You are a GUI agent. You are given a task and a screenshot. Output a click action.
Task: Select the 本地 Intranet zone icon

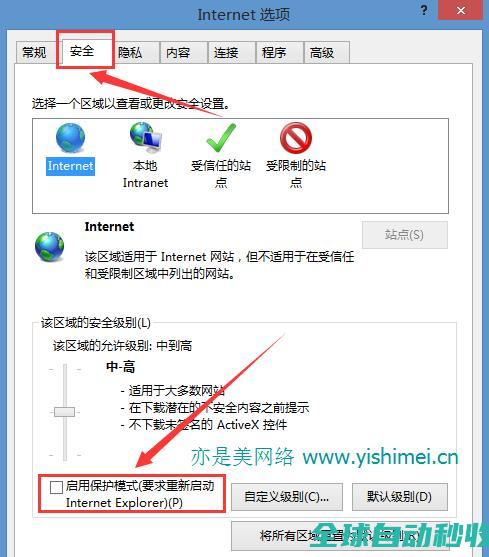tap(146, 136)
